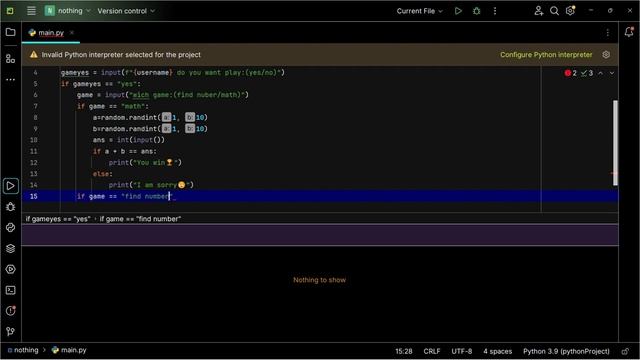Open the Python Packages tool window

click(x=11, y=228)
